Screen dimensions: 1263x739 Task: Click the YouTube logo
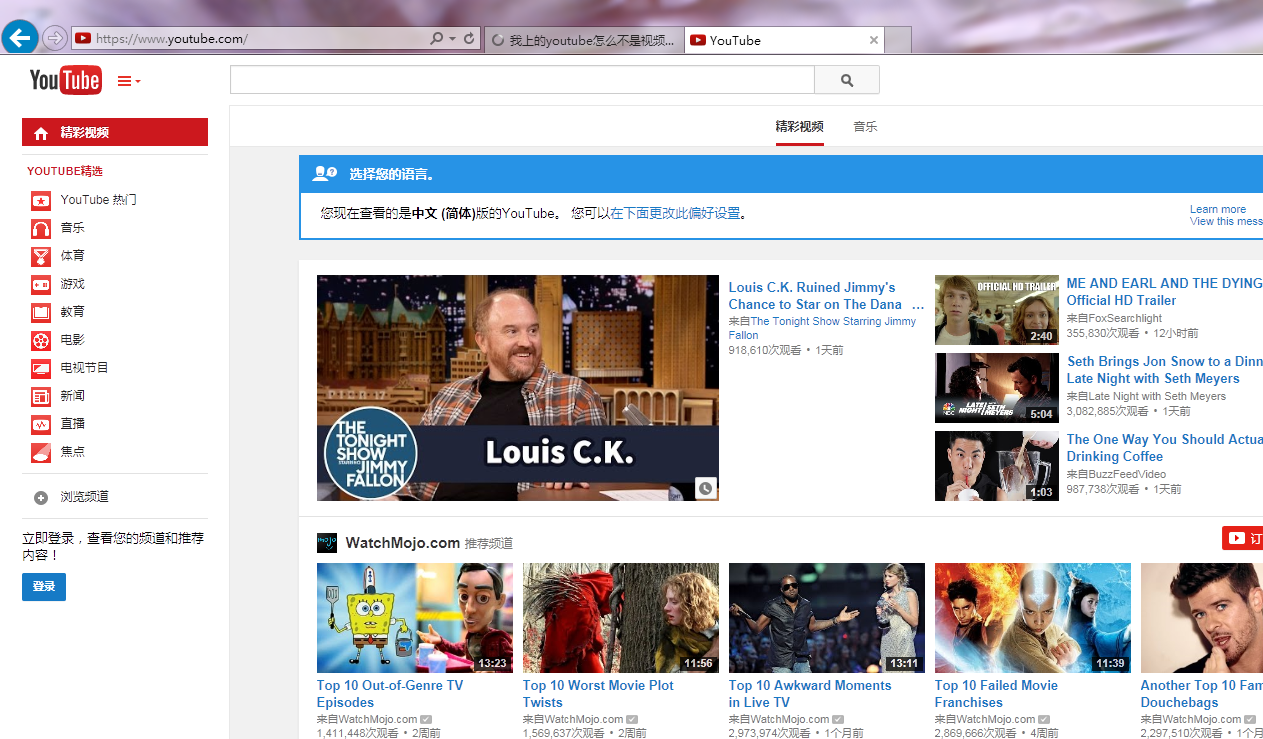pos(65,79)
